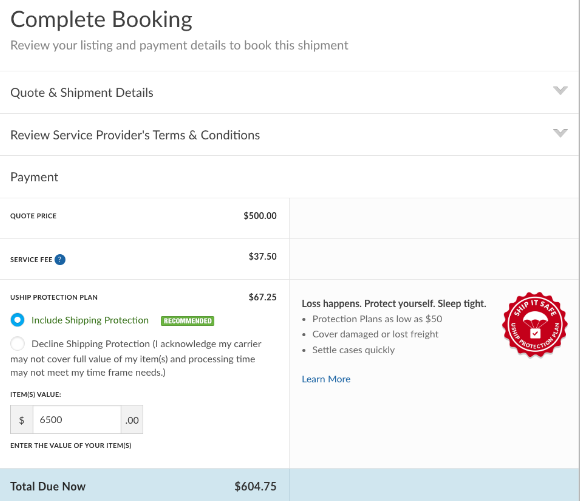Click the Include Shipping Protection label text
This screenshot has height=501, width=582.
pos(90,320)
